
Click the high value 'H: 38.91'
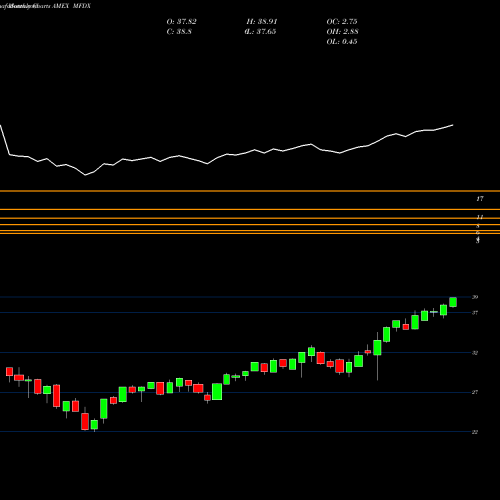tap(262, 22)
